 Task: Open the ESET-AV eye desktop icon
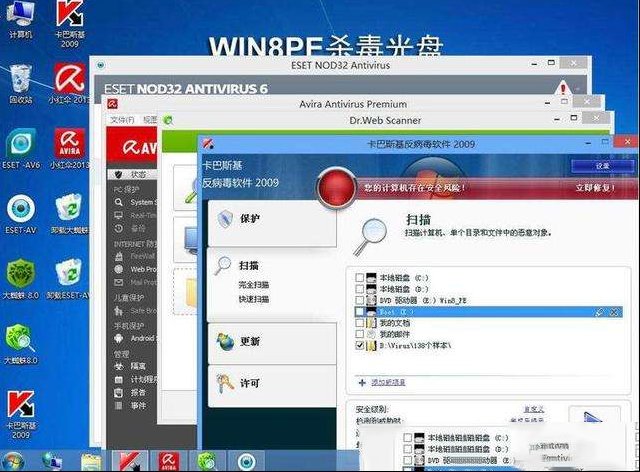(x=21, y=214)
